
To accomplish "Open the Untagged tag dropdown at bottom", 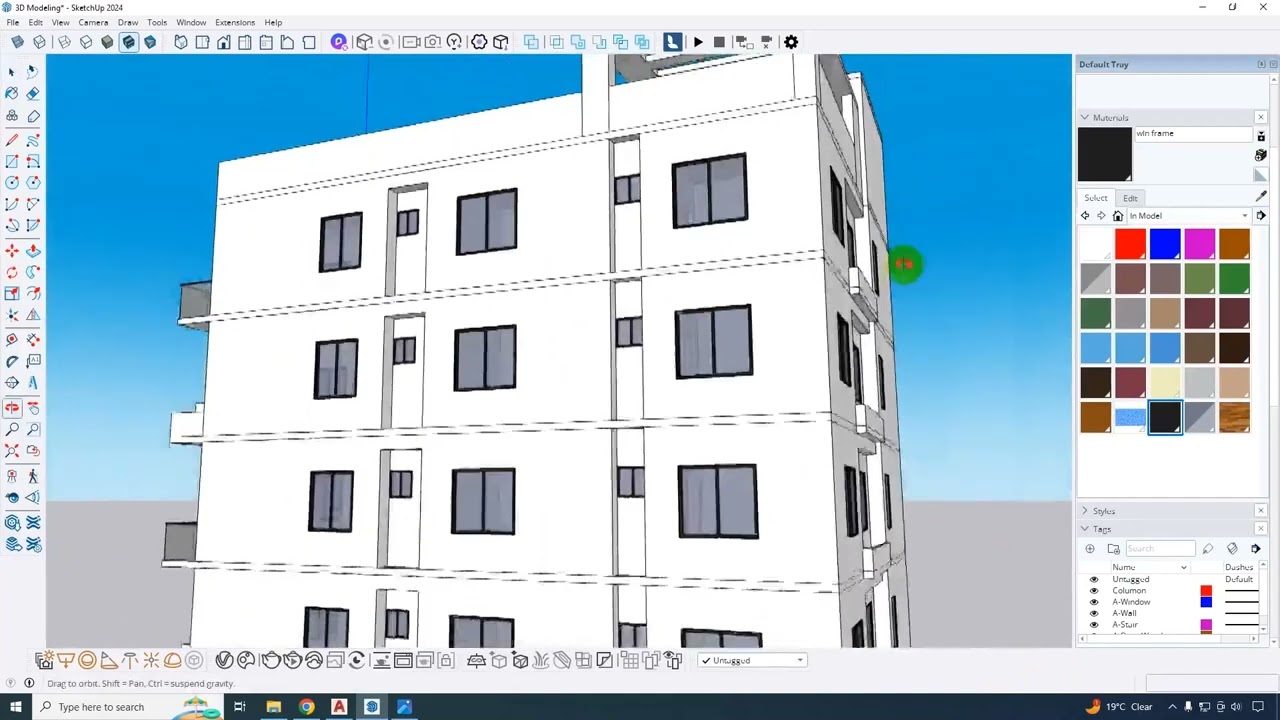I will click(x=753, y=660).
